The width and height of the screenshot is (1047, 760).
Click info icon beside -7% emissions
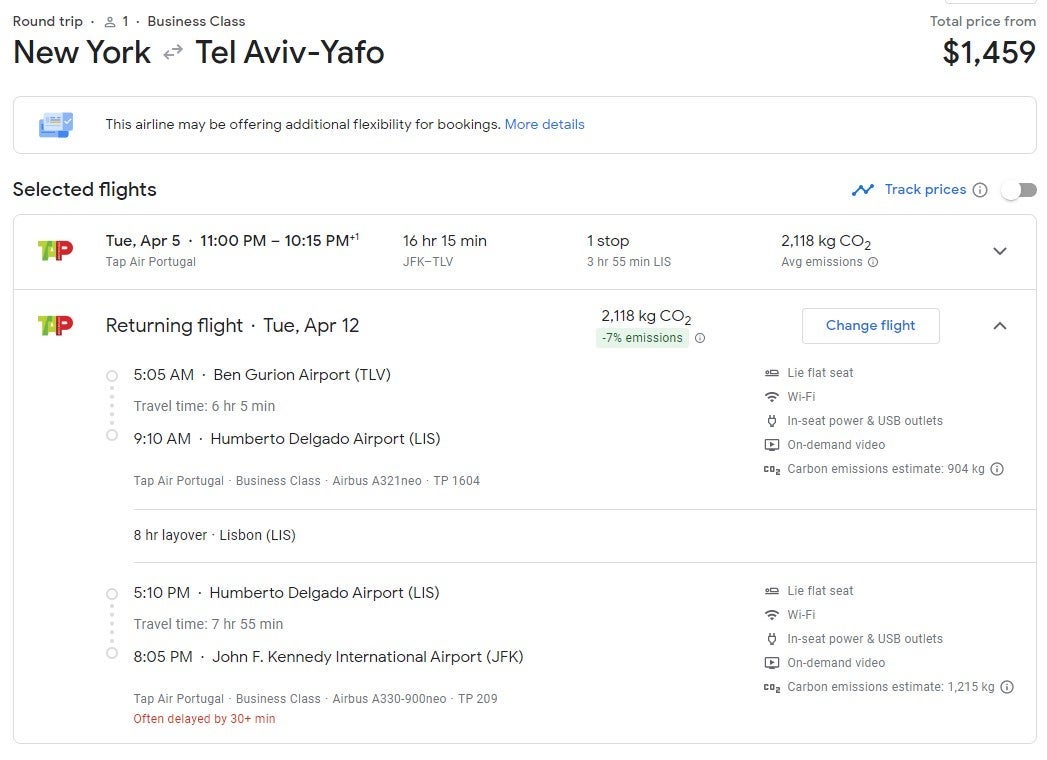[x=700, y=338]
